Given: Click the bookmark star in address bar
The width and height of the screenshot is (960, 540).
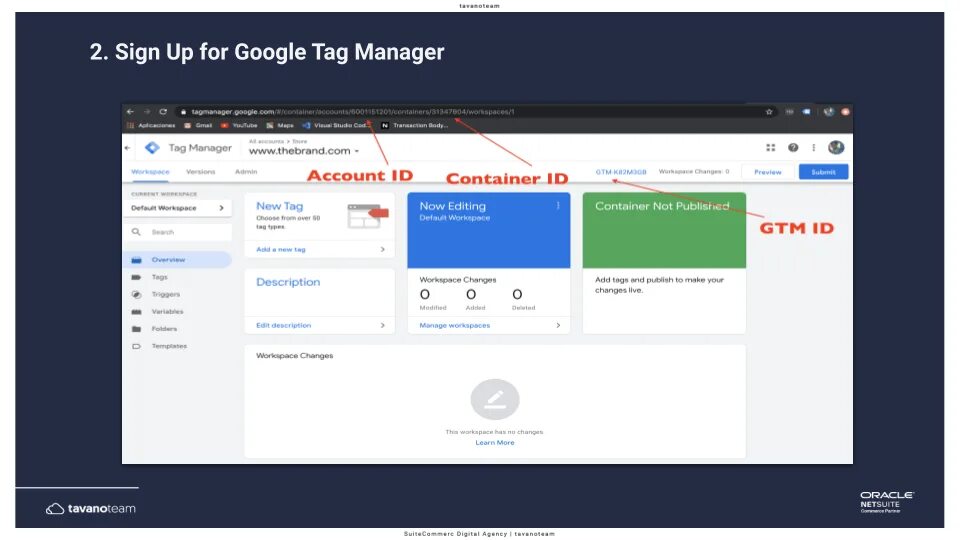Looking at the screenshot, I should pos(769,111).
